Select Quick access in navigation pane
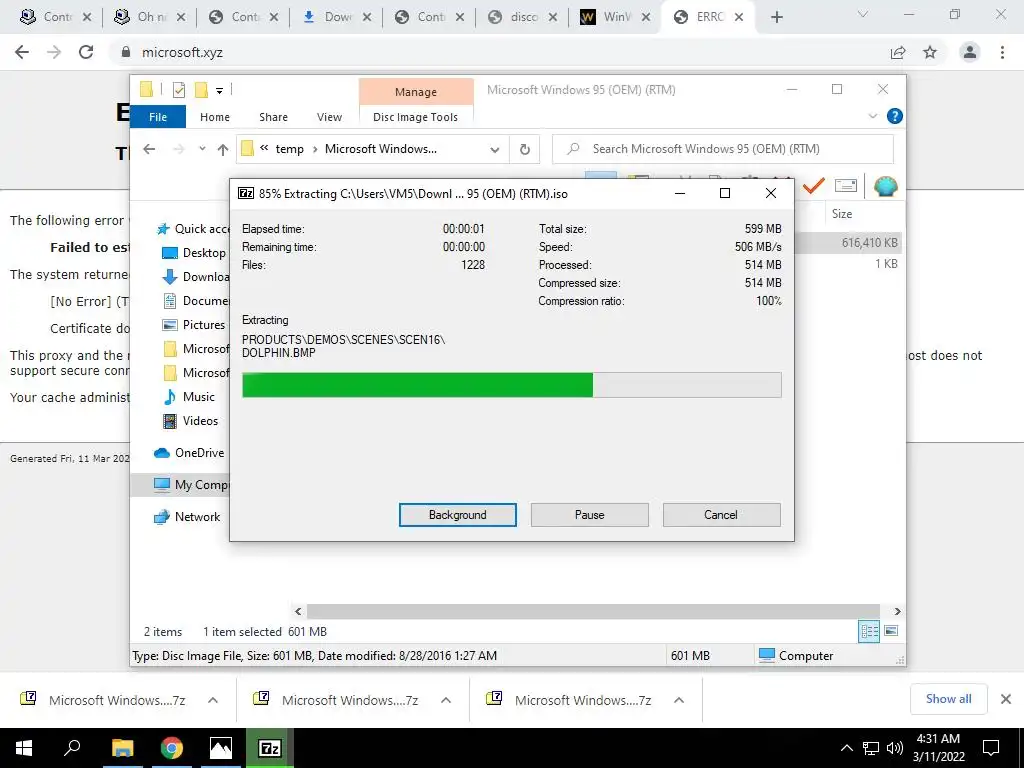Image resolution: width=1024 pixels, height=768 pixels. coord(193,229)
